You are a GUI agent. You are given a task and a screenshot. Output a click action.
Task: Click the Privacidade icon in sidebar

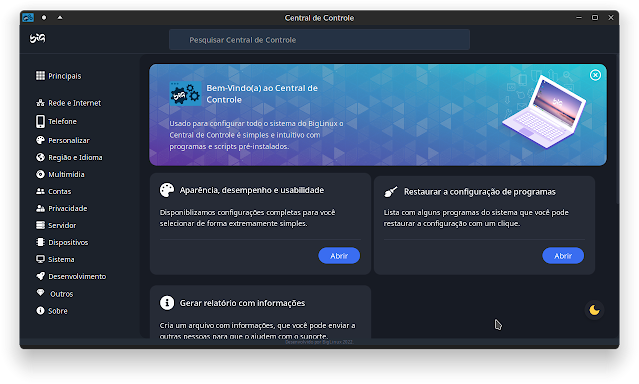(x=40, y=208)
